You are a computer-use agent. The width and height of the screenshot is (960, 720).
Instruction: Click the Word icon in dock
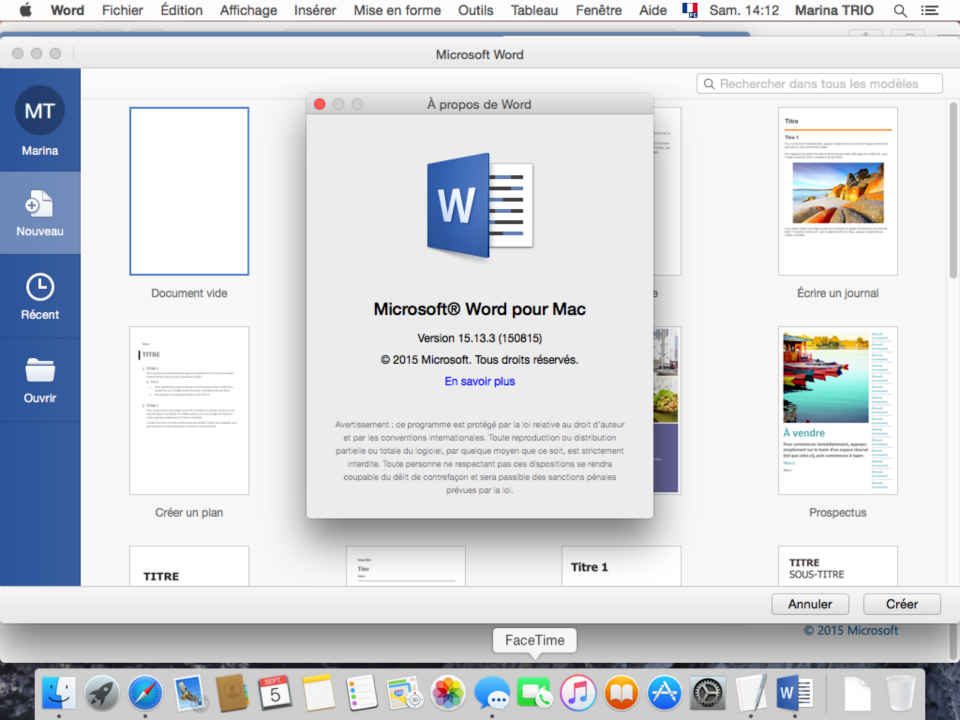coord(794,693)
